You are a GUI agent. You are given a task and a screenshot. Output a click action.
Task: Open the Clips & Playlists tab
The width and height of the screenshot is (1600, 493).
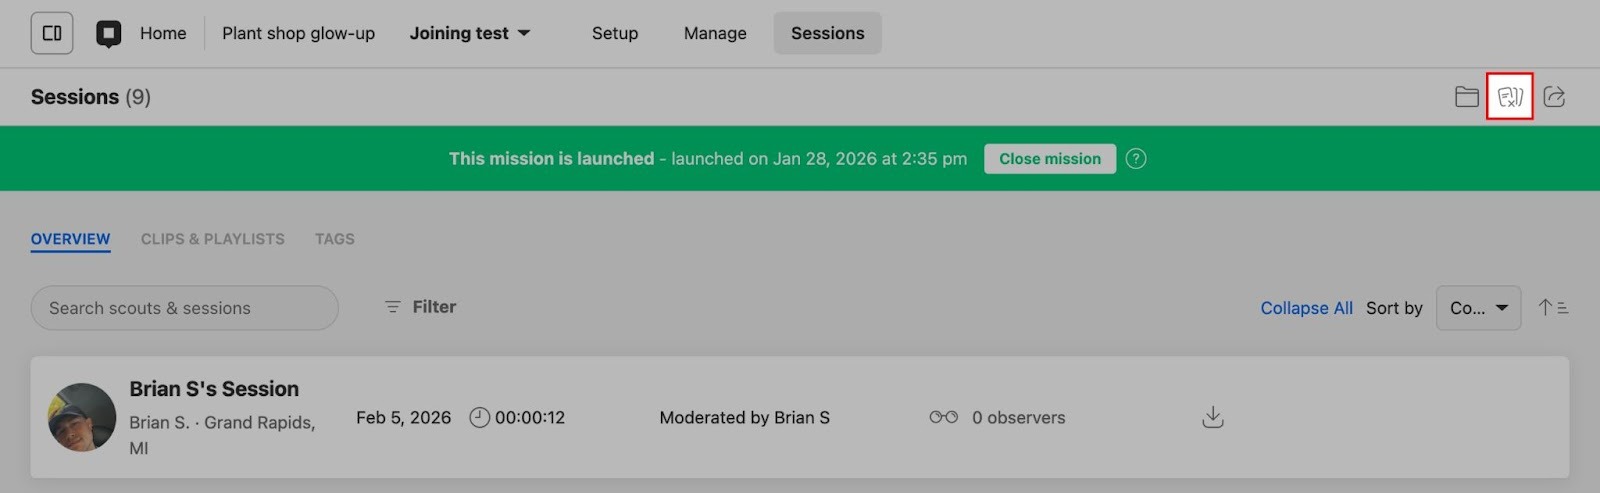tap(212, 239)
